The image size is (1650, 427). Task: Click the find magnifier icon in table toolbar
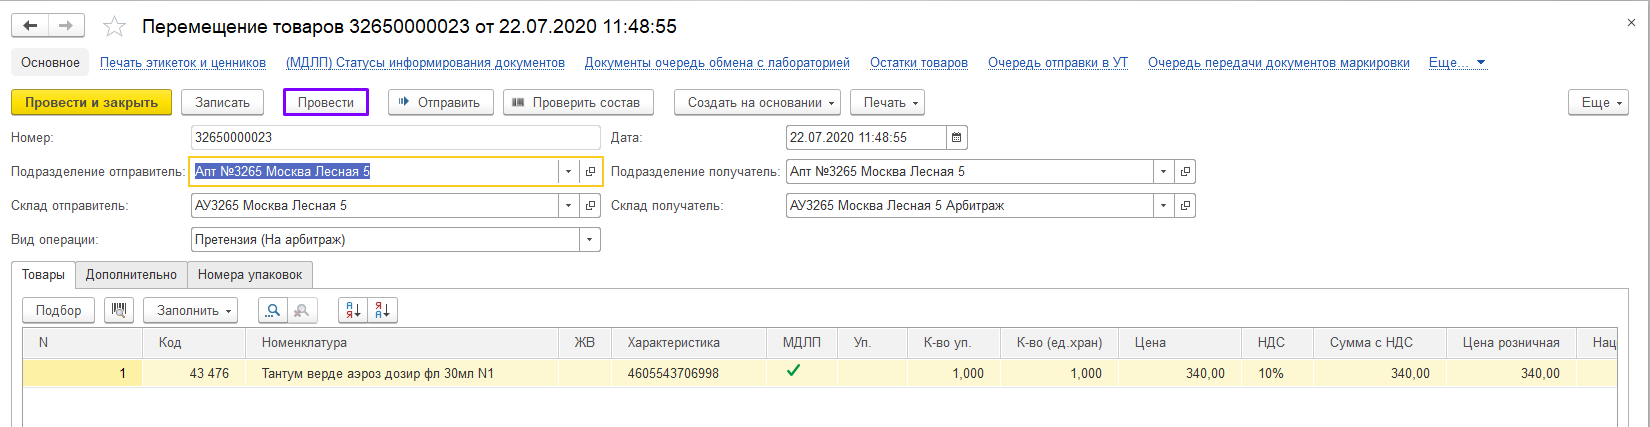[x=272, y=311]
